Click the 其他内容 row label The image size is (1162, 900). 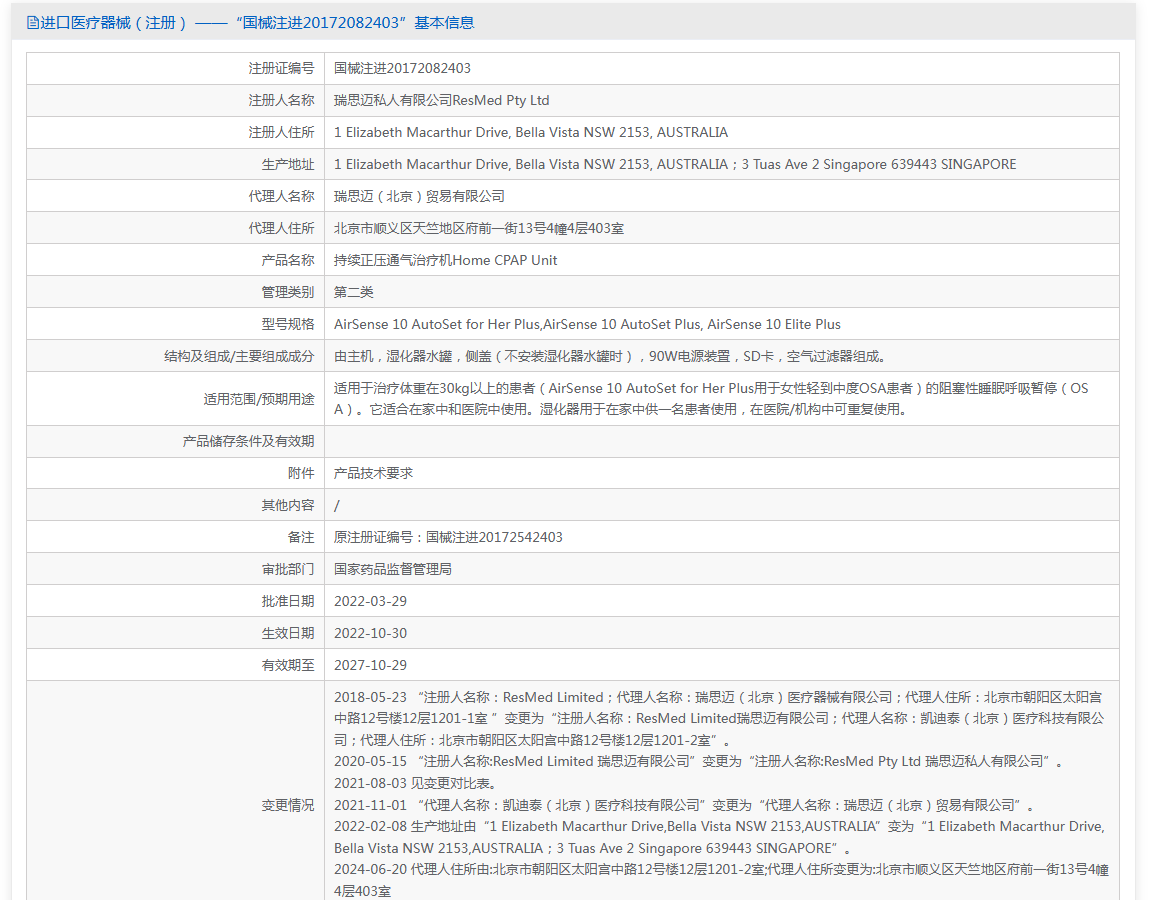tap(288, 505)
